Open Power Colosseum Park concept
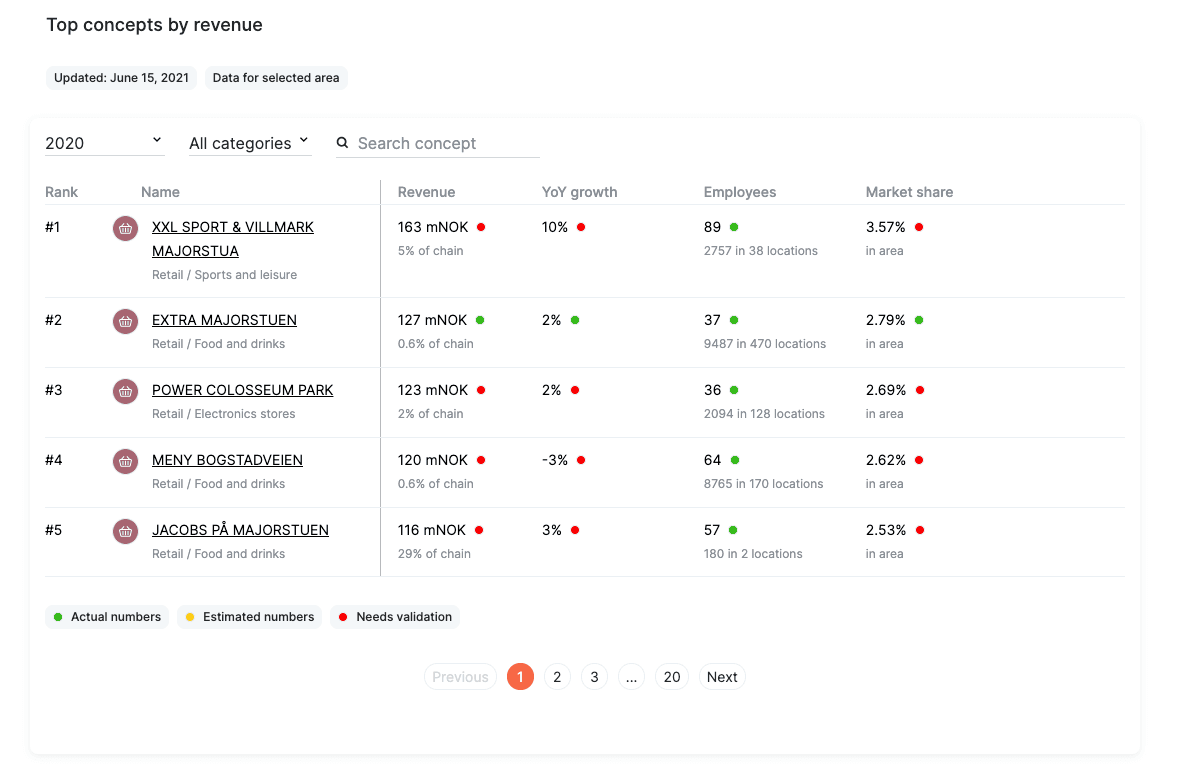 tap(242, 390)
